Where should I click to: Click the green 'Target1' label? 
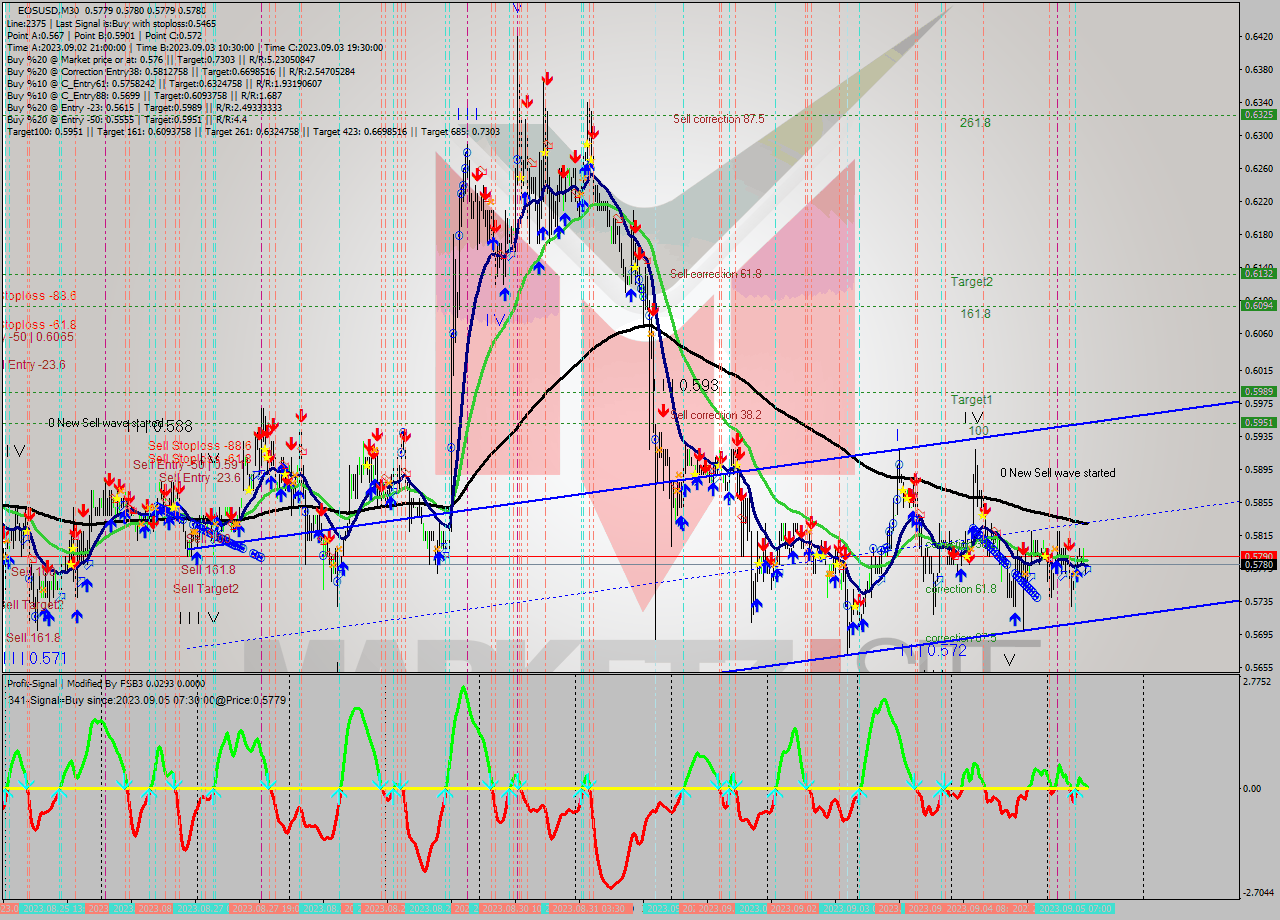coord(971,400)
